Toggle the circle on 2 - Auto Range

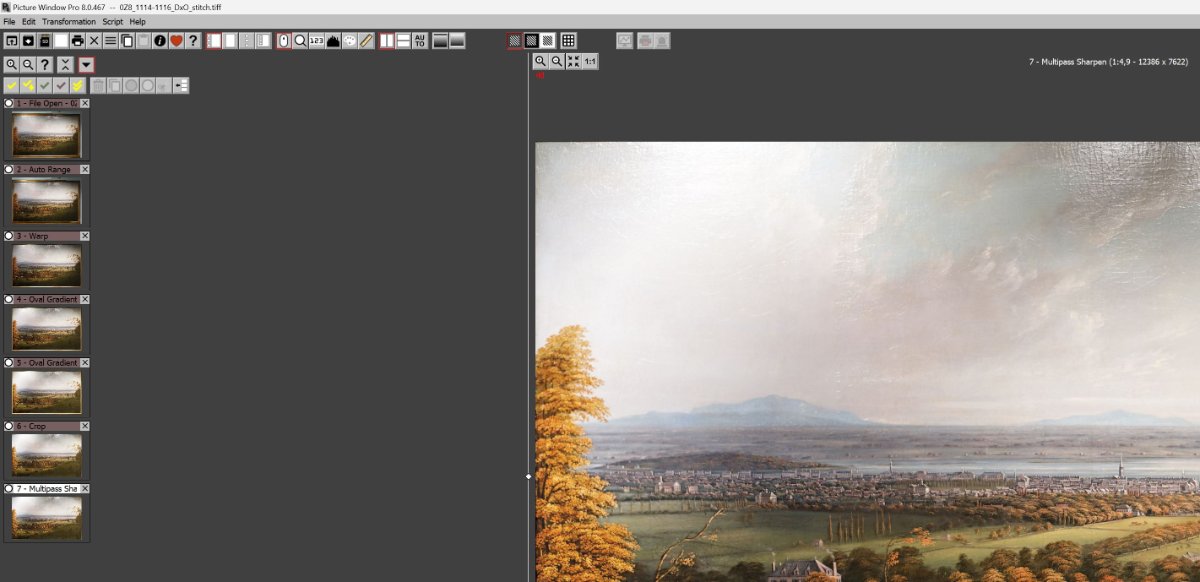pos(9,170)
